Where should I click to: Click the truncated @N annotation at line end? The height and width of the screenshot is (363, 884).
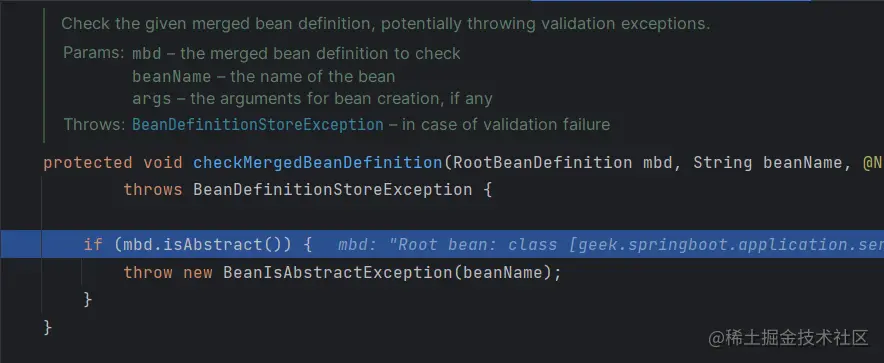[872, 163]
